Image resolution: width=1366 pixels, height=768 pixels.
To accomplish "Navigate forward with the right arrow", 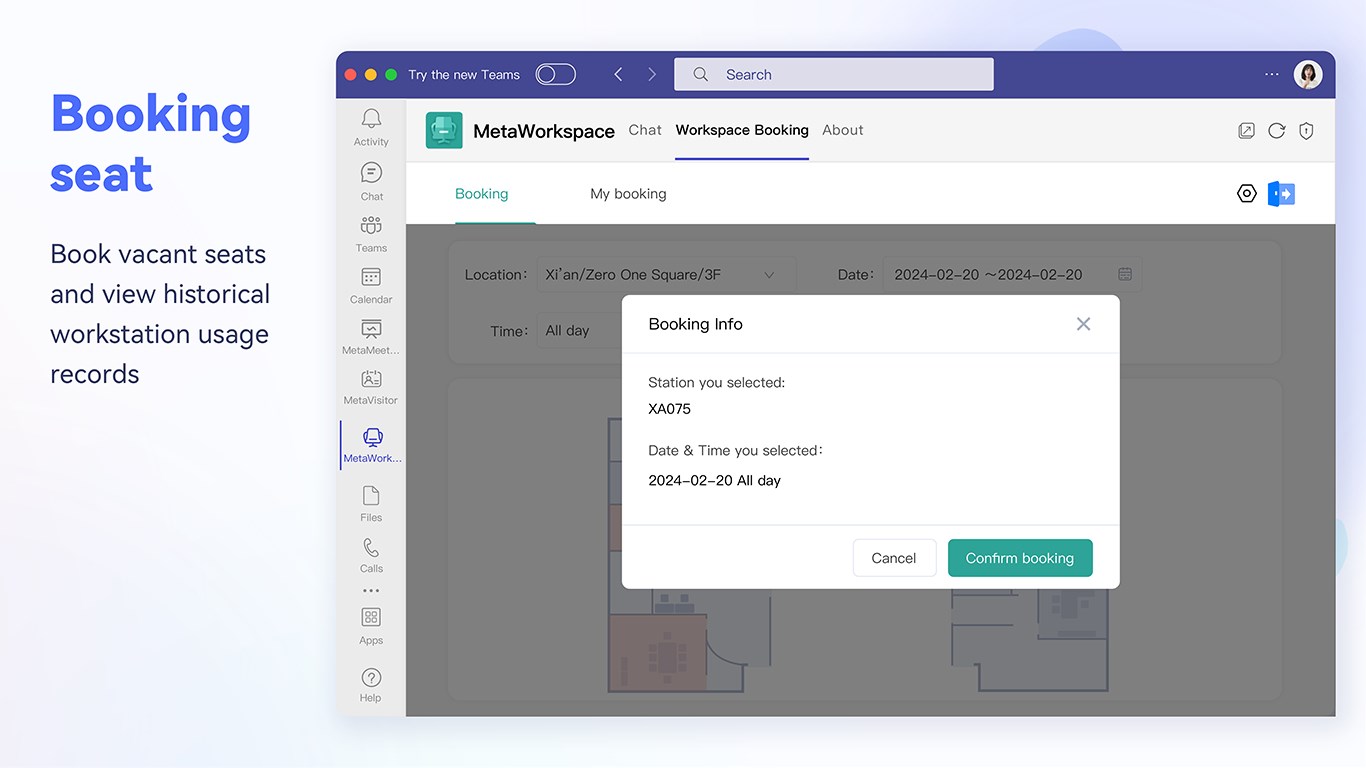I will [x=652, y=74].
